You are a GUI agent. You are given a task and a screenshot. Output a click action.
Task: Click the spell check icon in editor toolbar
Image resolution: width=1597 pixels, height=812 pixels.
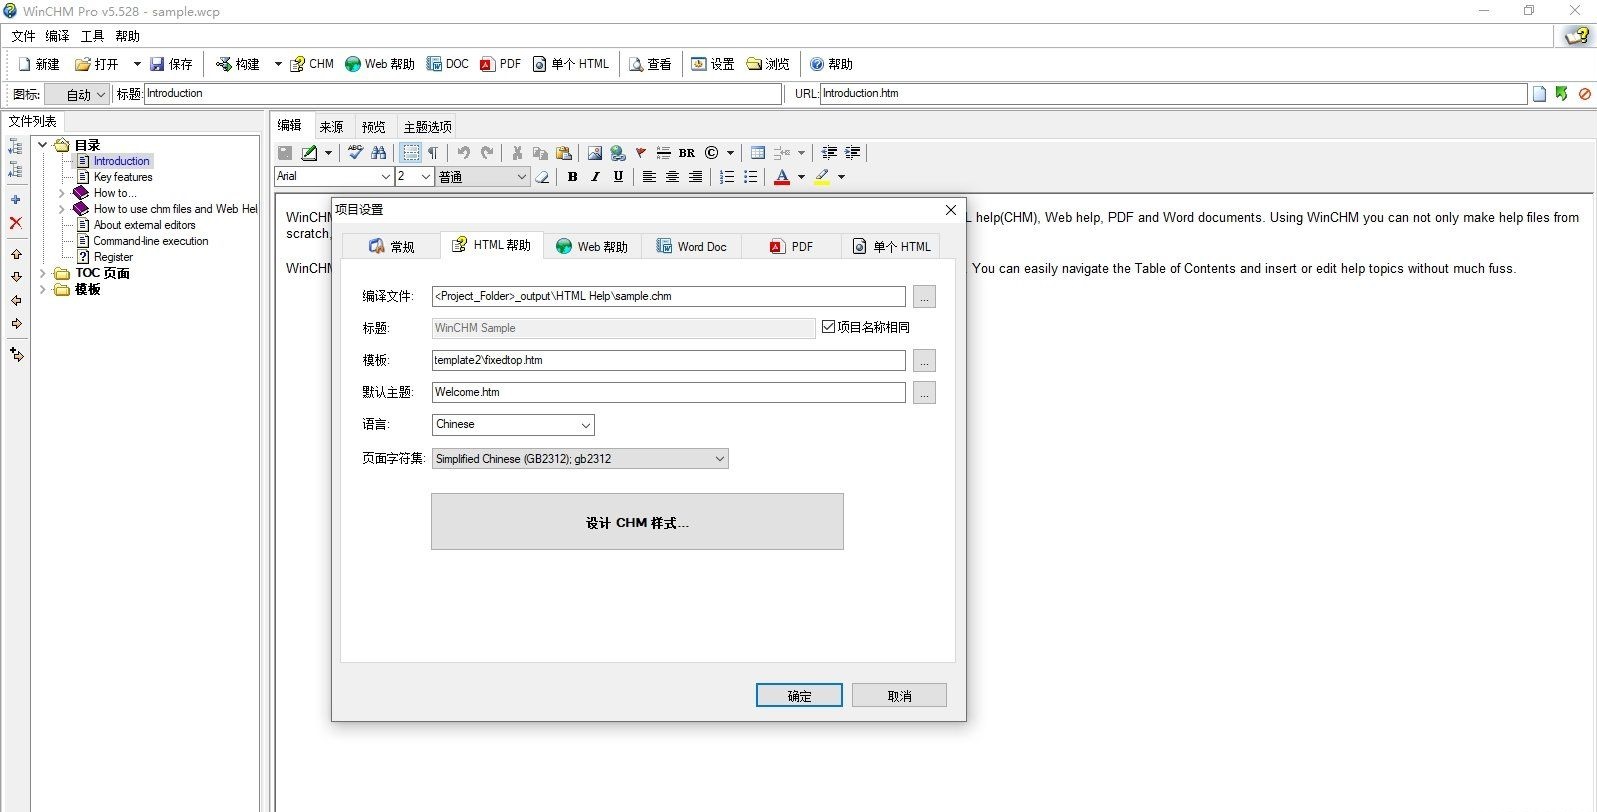tap(355, 153)
